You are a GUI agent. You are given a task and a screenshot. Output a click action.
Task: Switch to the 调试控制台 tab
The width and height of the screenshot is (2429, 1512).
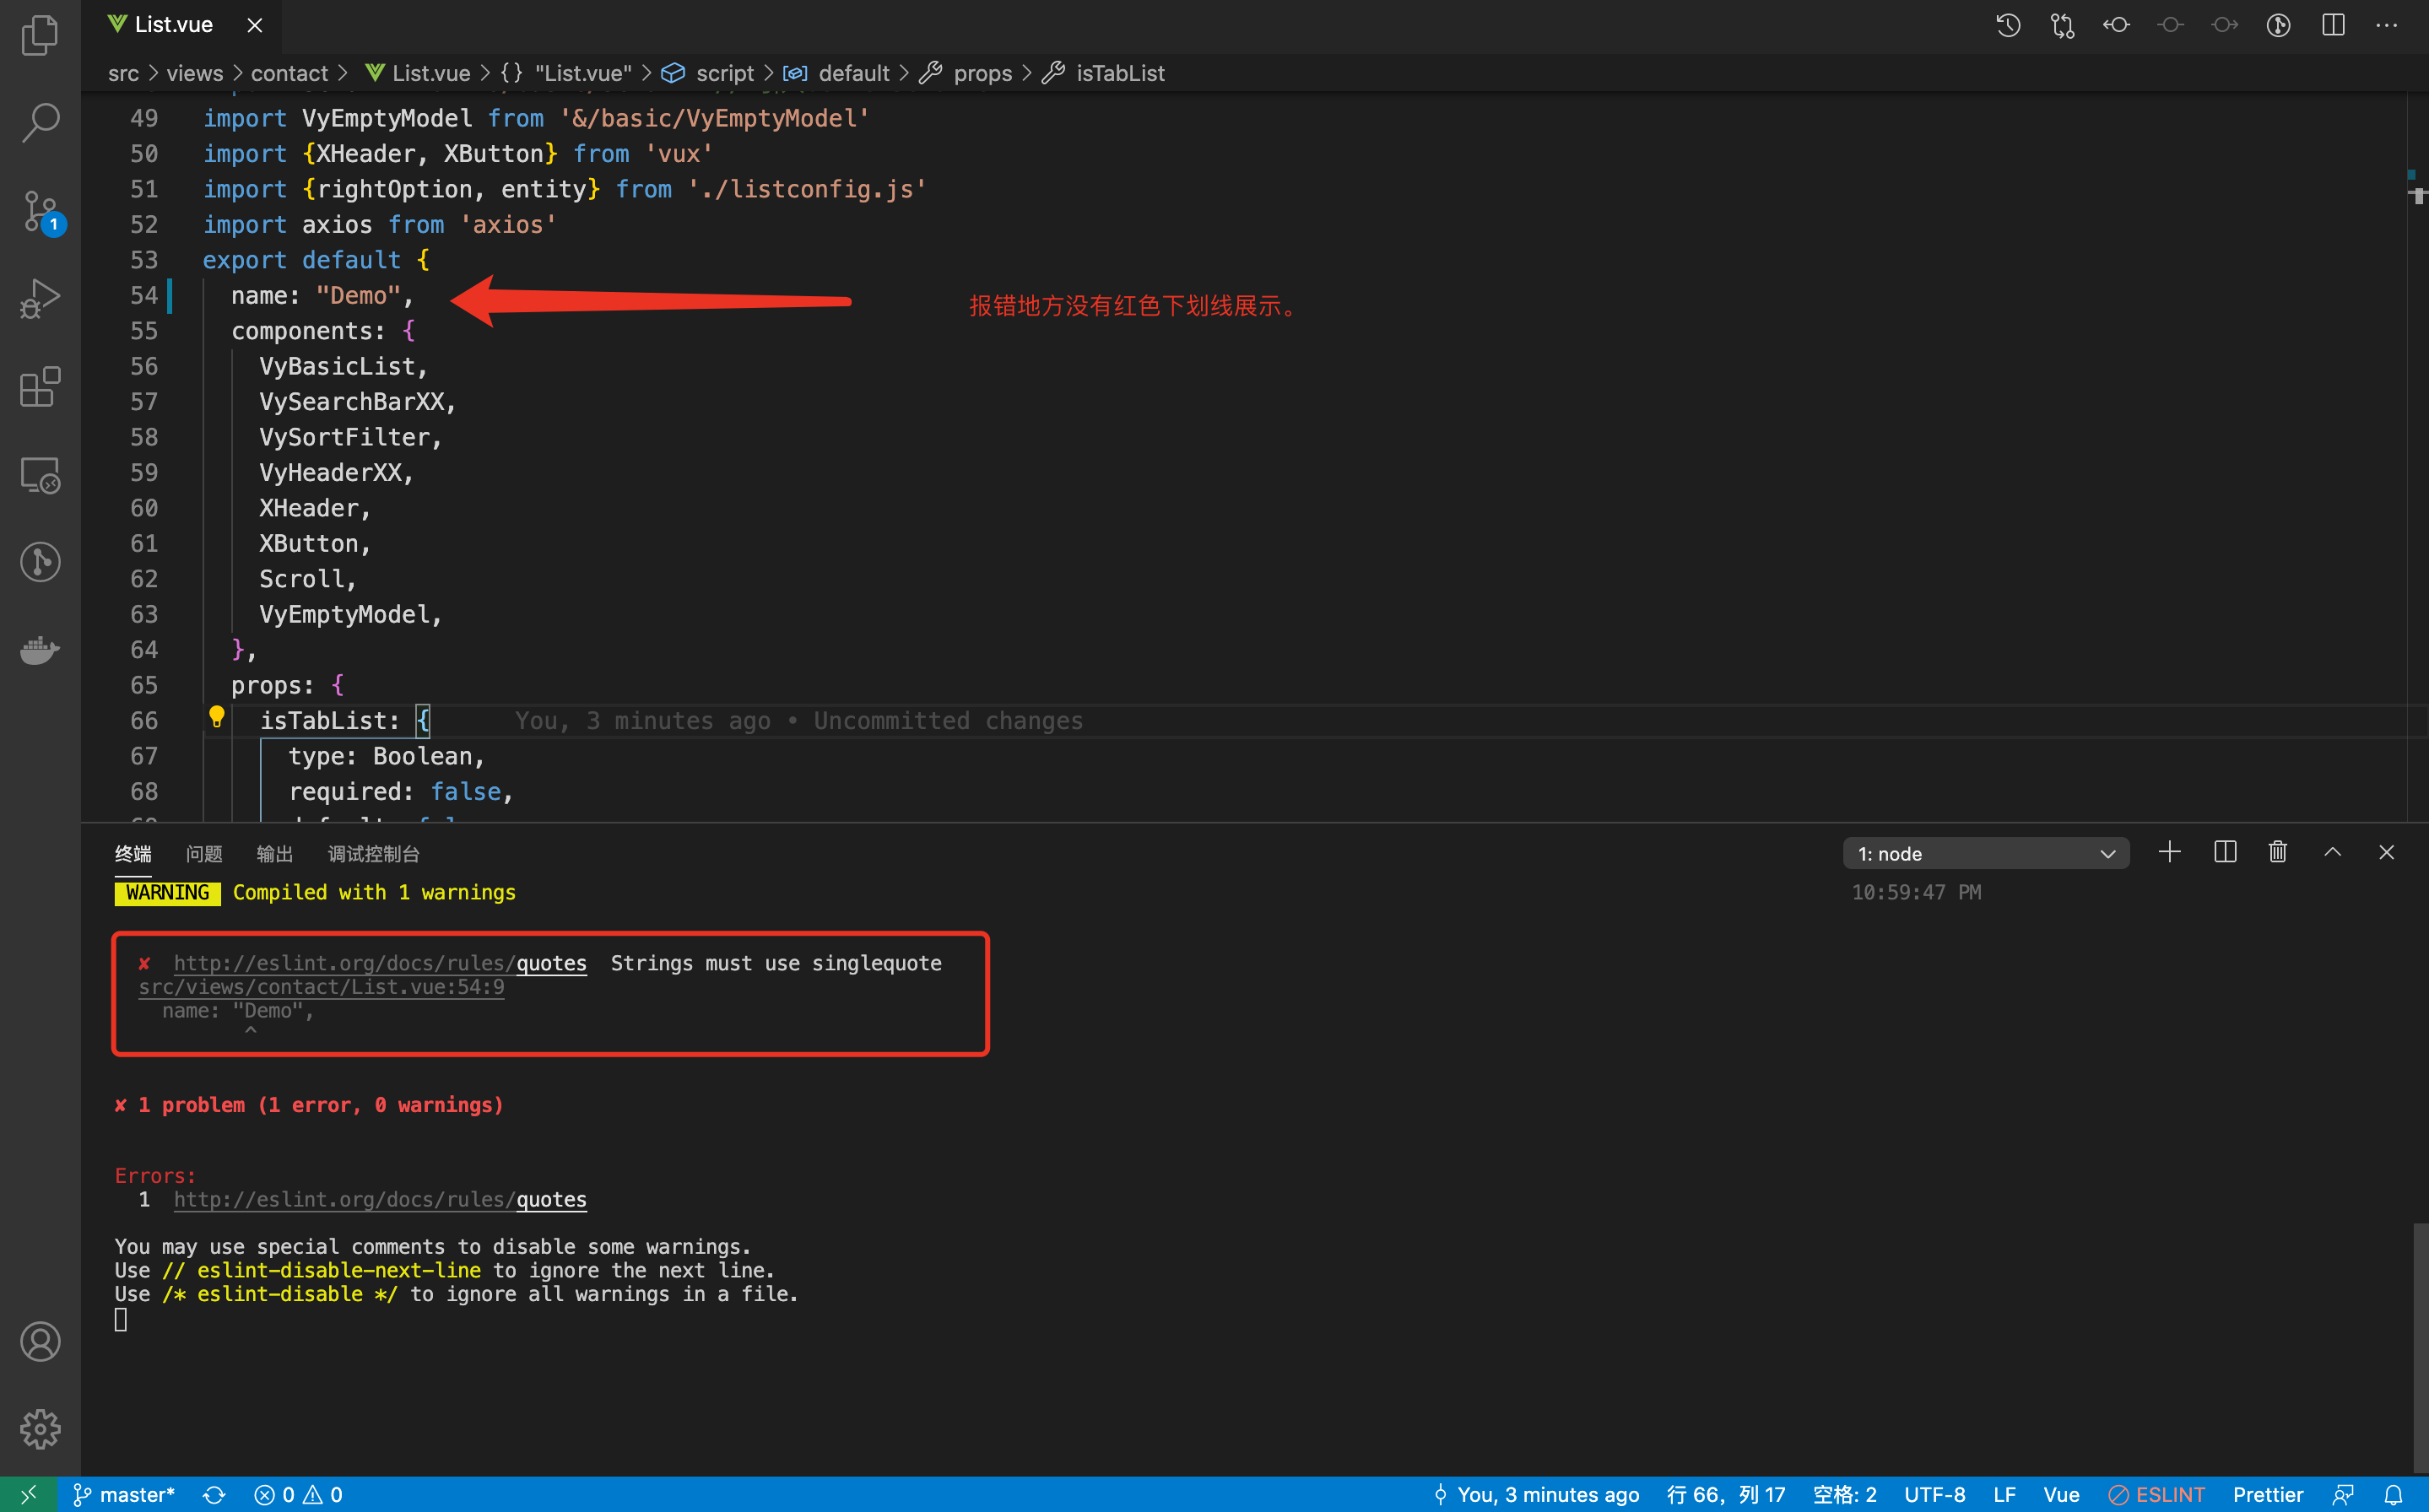coord(373,853)
